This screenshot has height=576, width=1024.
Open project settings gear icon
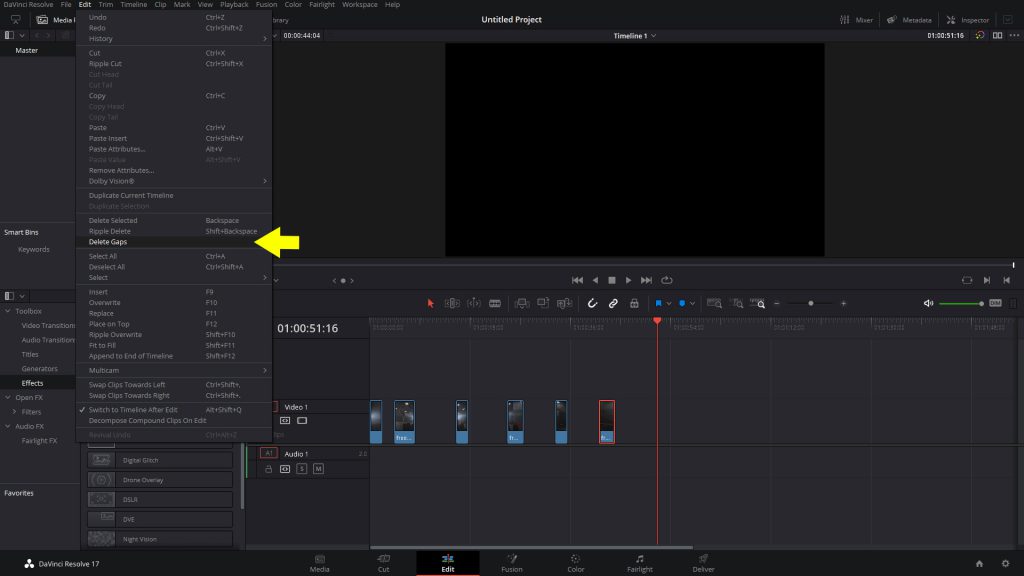point(1006,564)
